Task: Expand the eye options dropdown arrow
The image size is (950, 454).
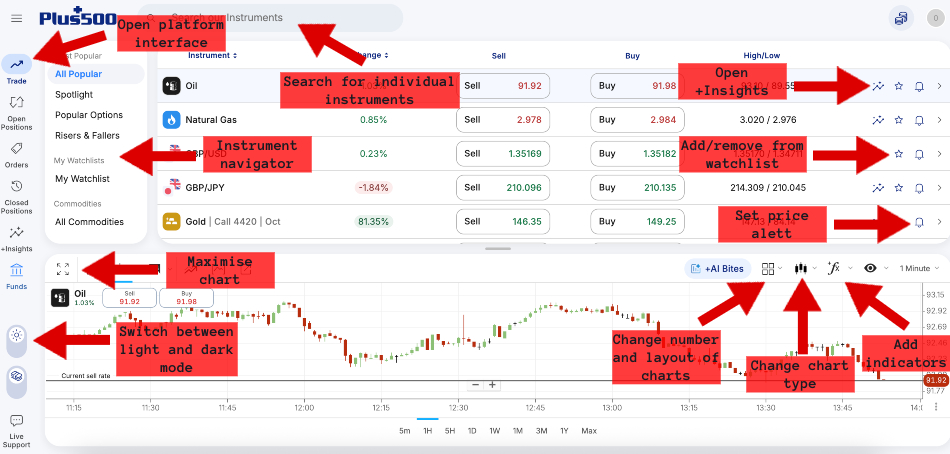Action: [886, 269]
